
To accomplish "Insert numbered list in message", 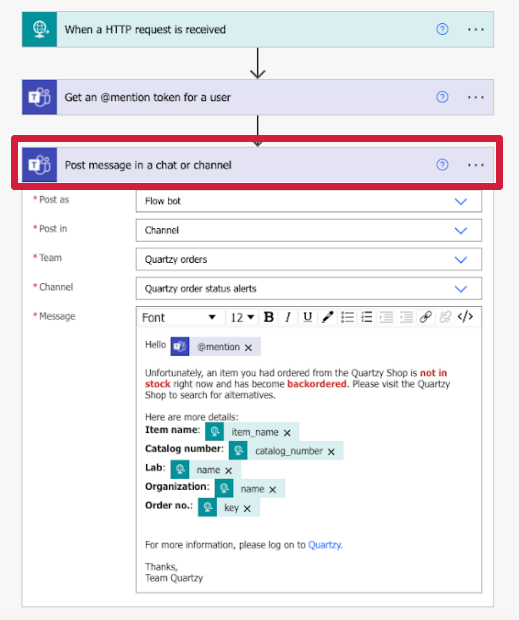I will click(367, 317).
